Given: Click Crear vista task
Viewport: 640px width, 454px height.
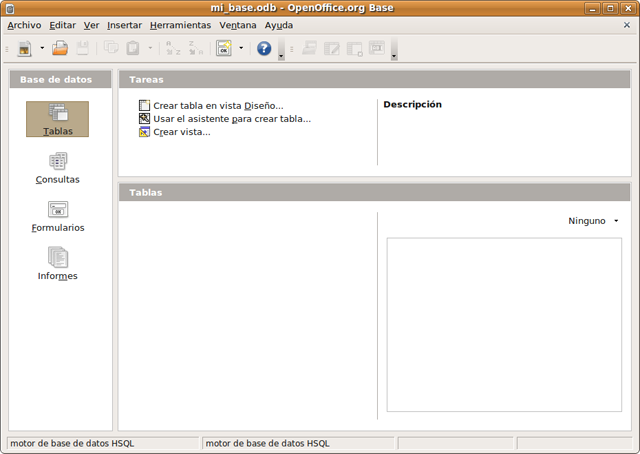Looking at the screenshot, I should pos(181,131).
